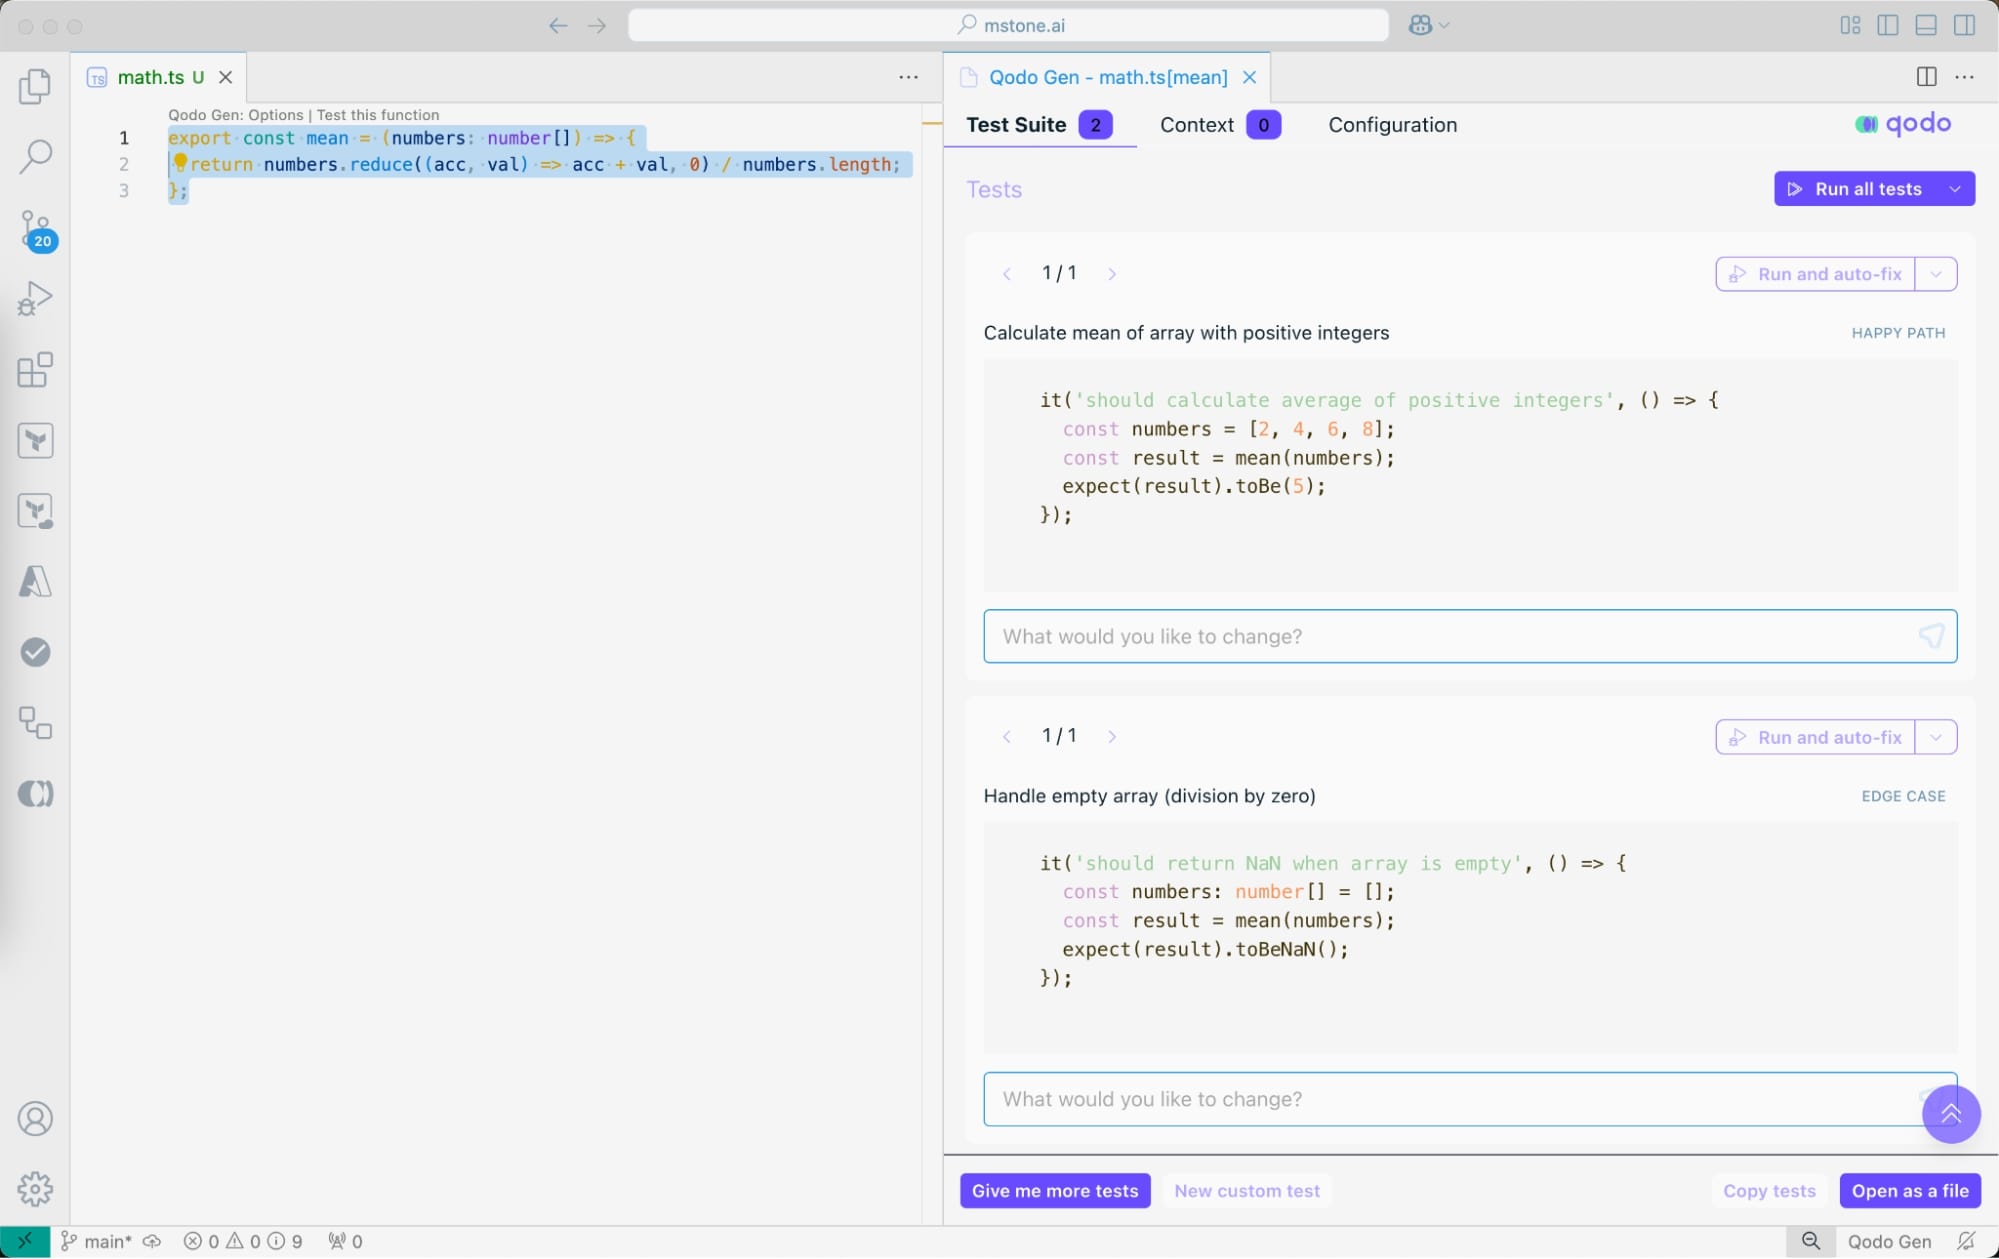Open the Search view in sidebar
Viewport: 1999px width, 1259px height.
[x=35, y=156]
